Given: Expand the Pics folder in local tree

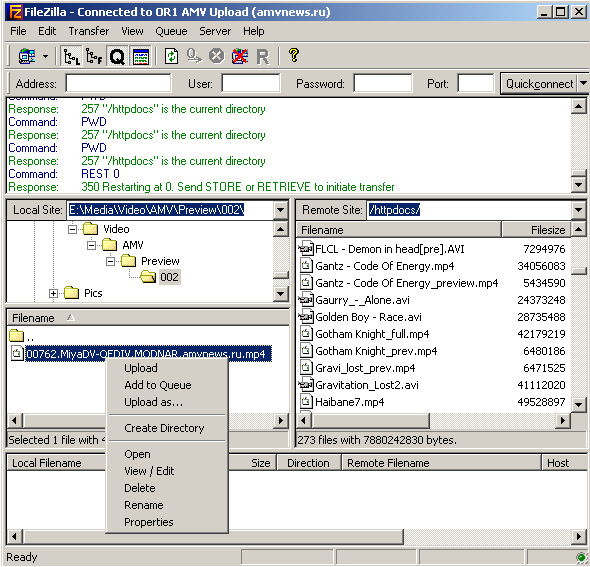Looking at the screenshot, I should pos(53,293).
